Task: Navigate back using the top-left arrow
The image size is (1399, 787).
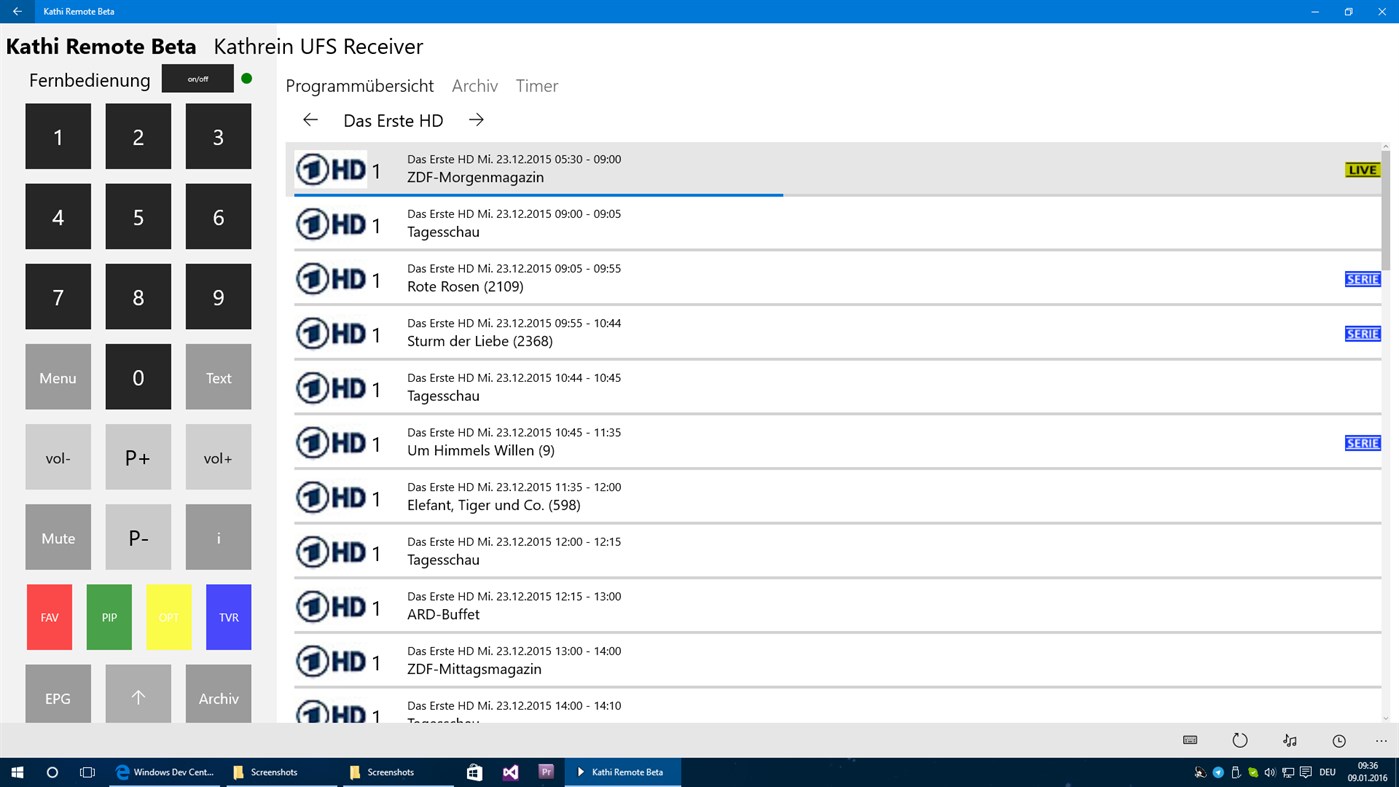Action: point(17,11)
